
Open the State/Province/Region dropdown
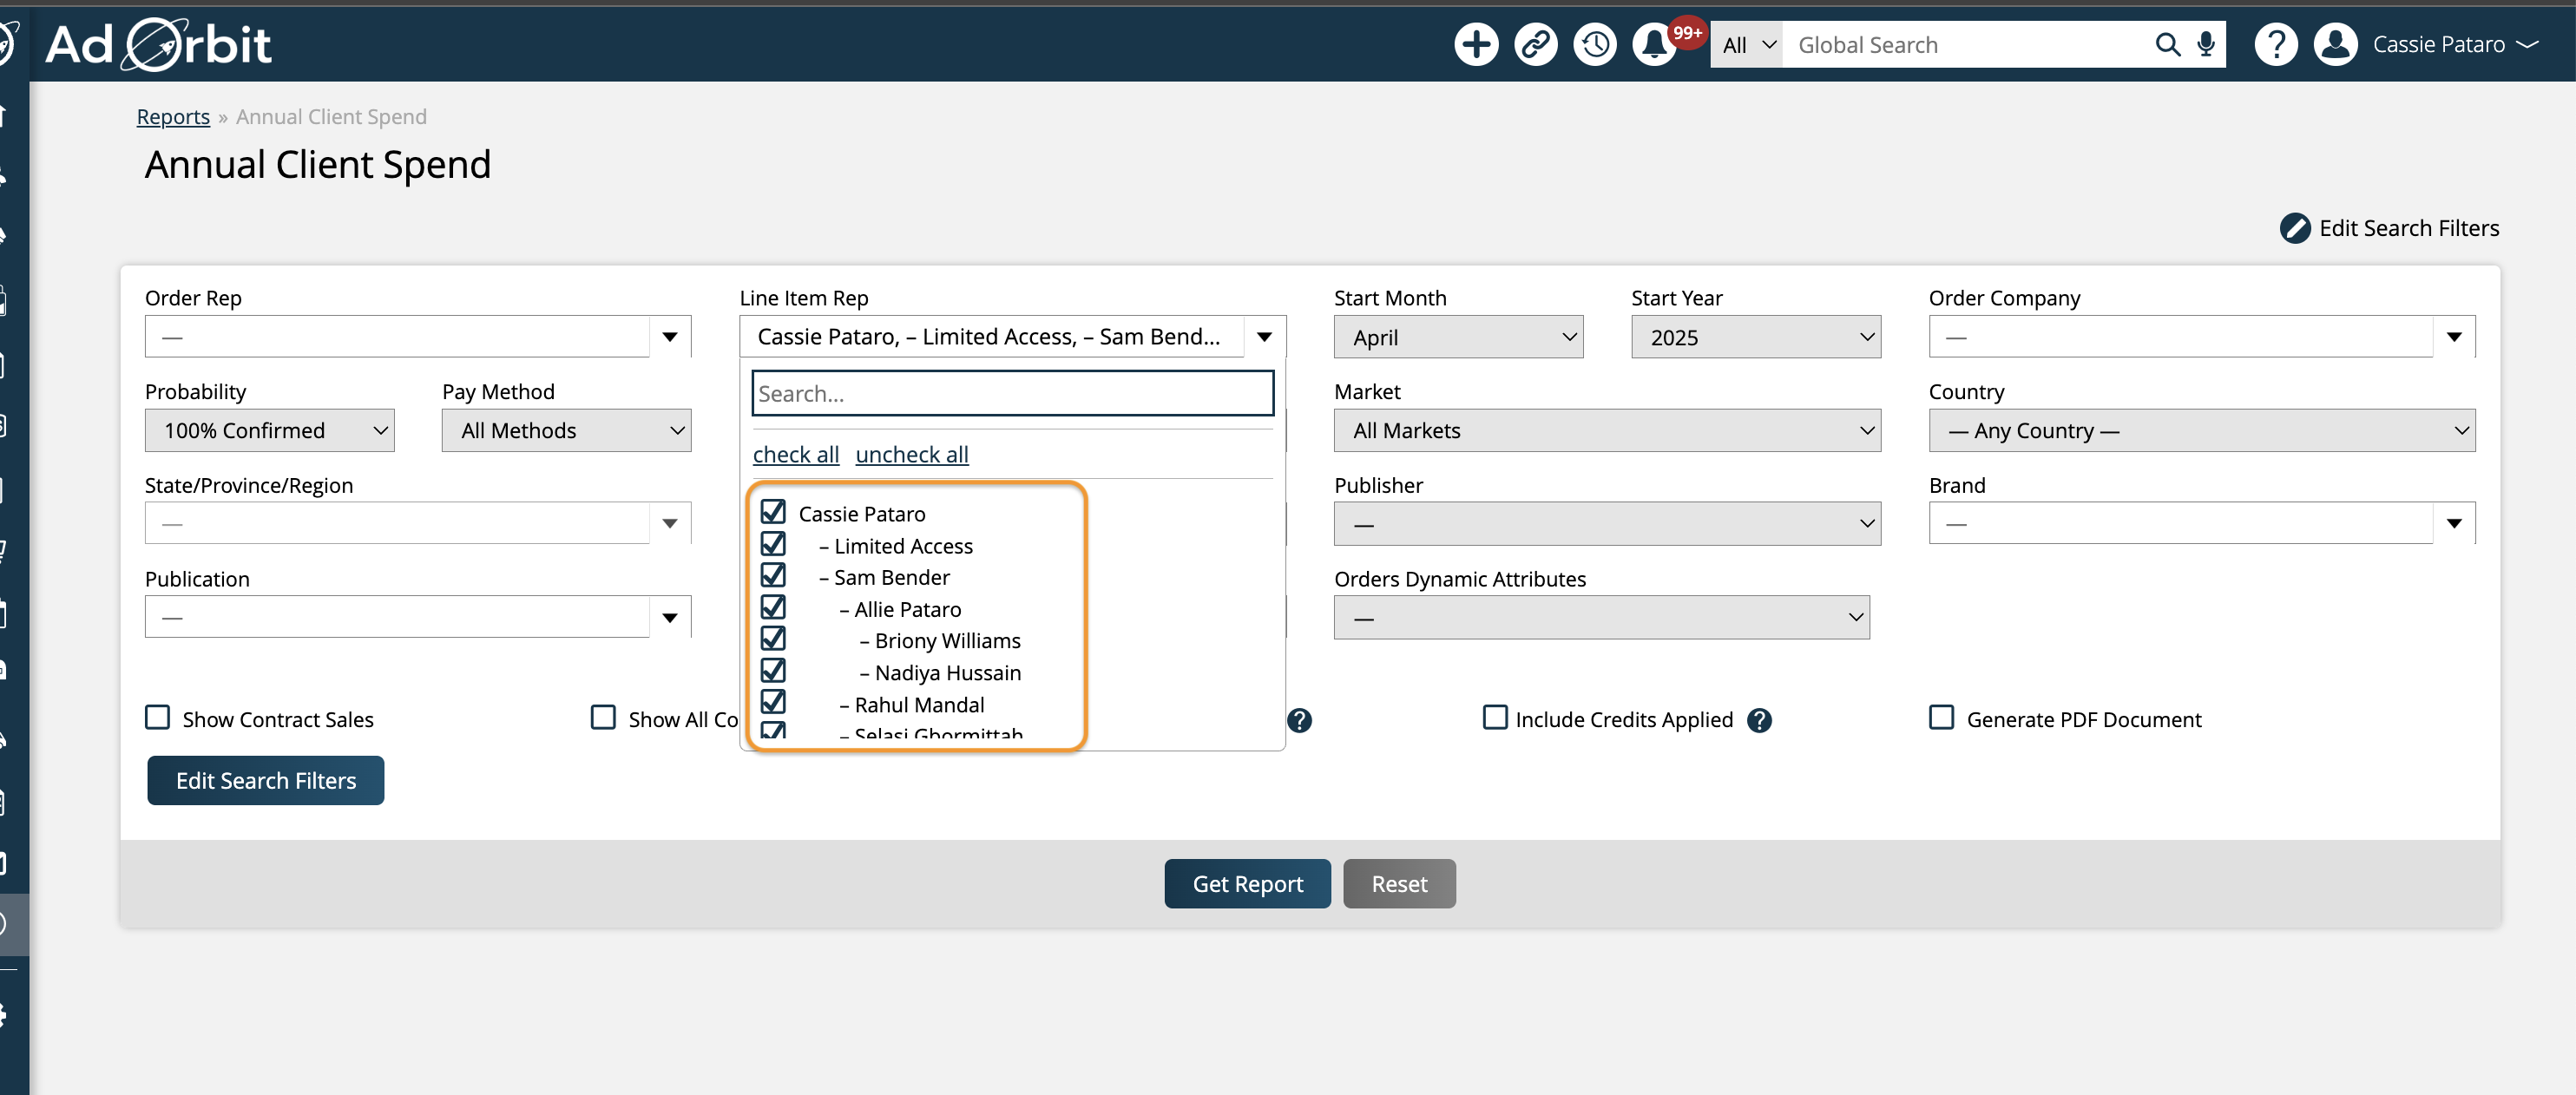pyautogui.click(x=418, y=523)
